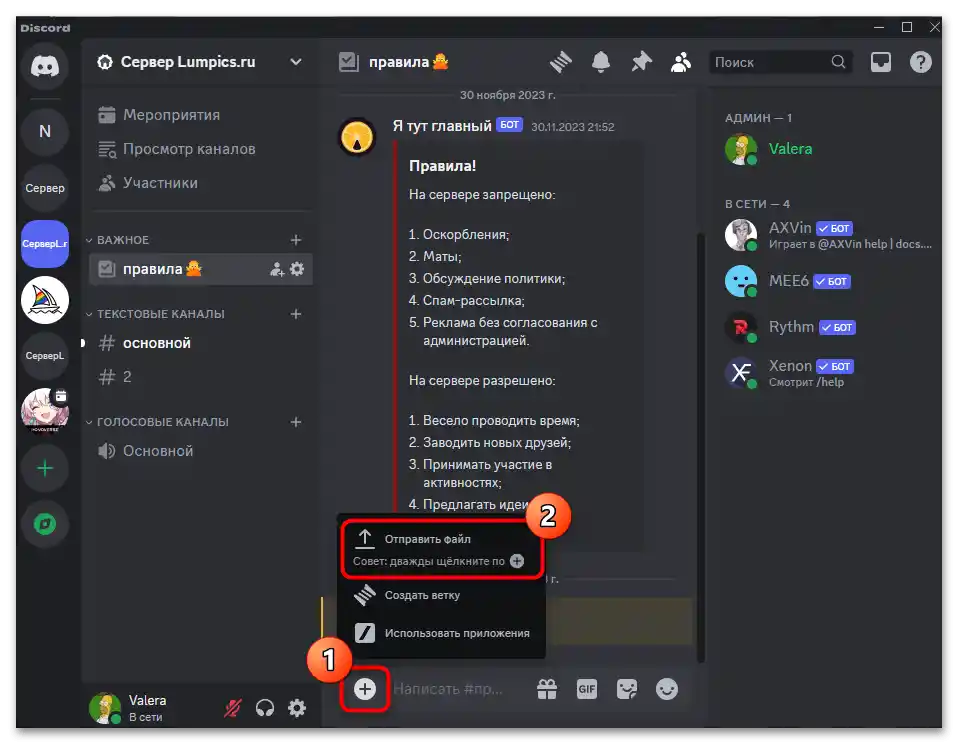Image resolution: width=958 pixels, height=744 pixels.
Task: Select the СерверL_r highlighted server icon
Action: point(45,244)
